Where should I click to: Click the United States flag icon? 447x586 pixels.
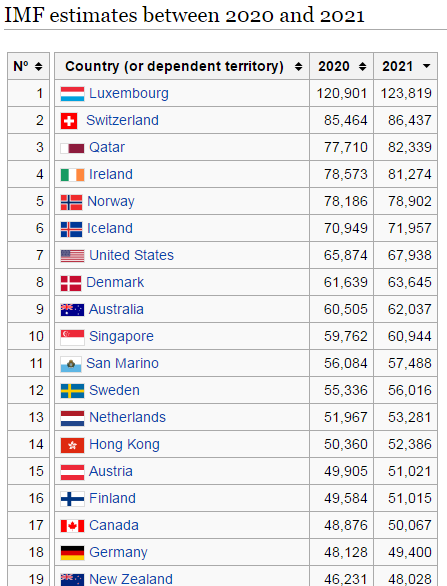click(x=72, y=256)
